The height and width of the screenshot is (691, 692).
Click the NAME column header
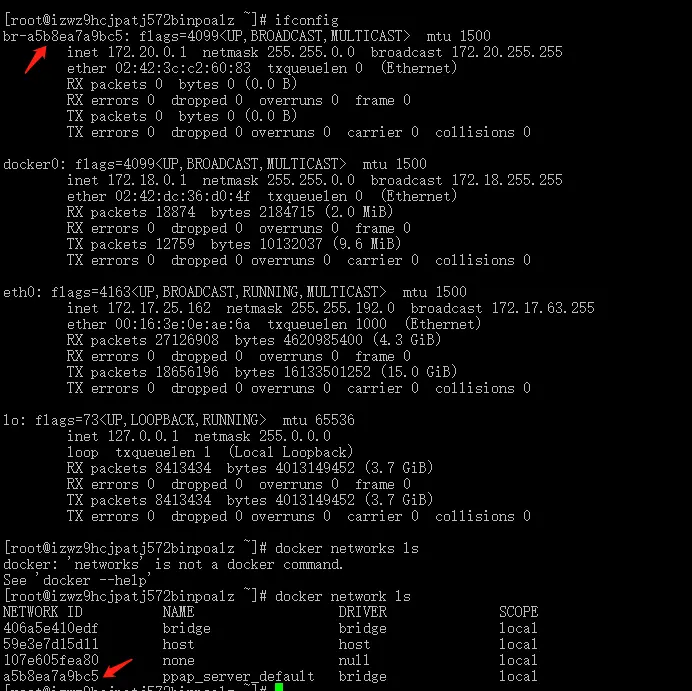[x=178, y=612]
